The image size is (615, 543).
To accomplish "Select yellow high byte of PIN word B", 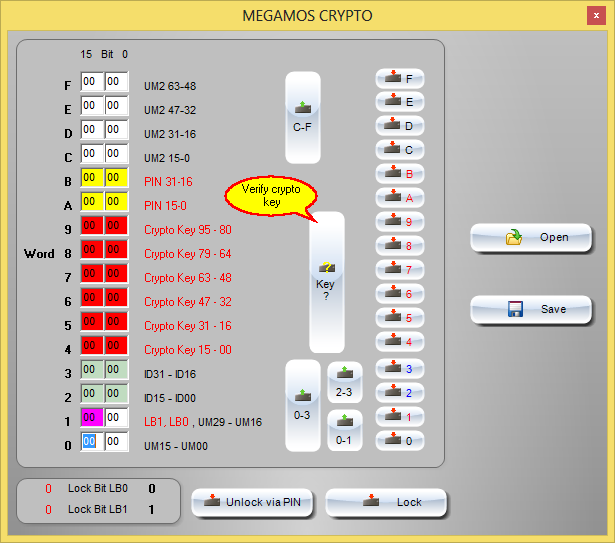I will [92, 177].
